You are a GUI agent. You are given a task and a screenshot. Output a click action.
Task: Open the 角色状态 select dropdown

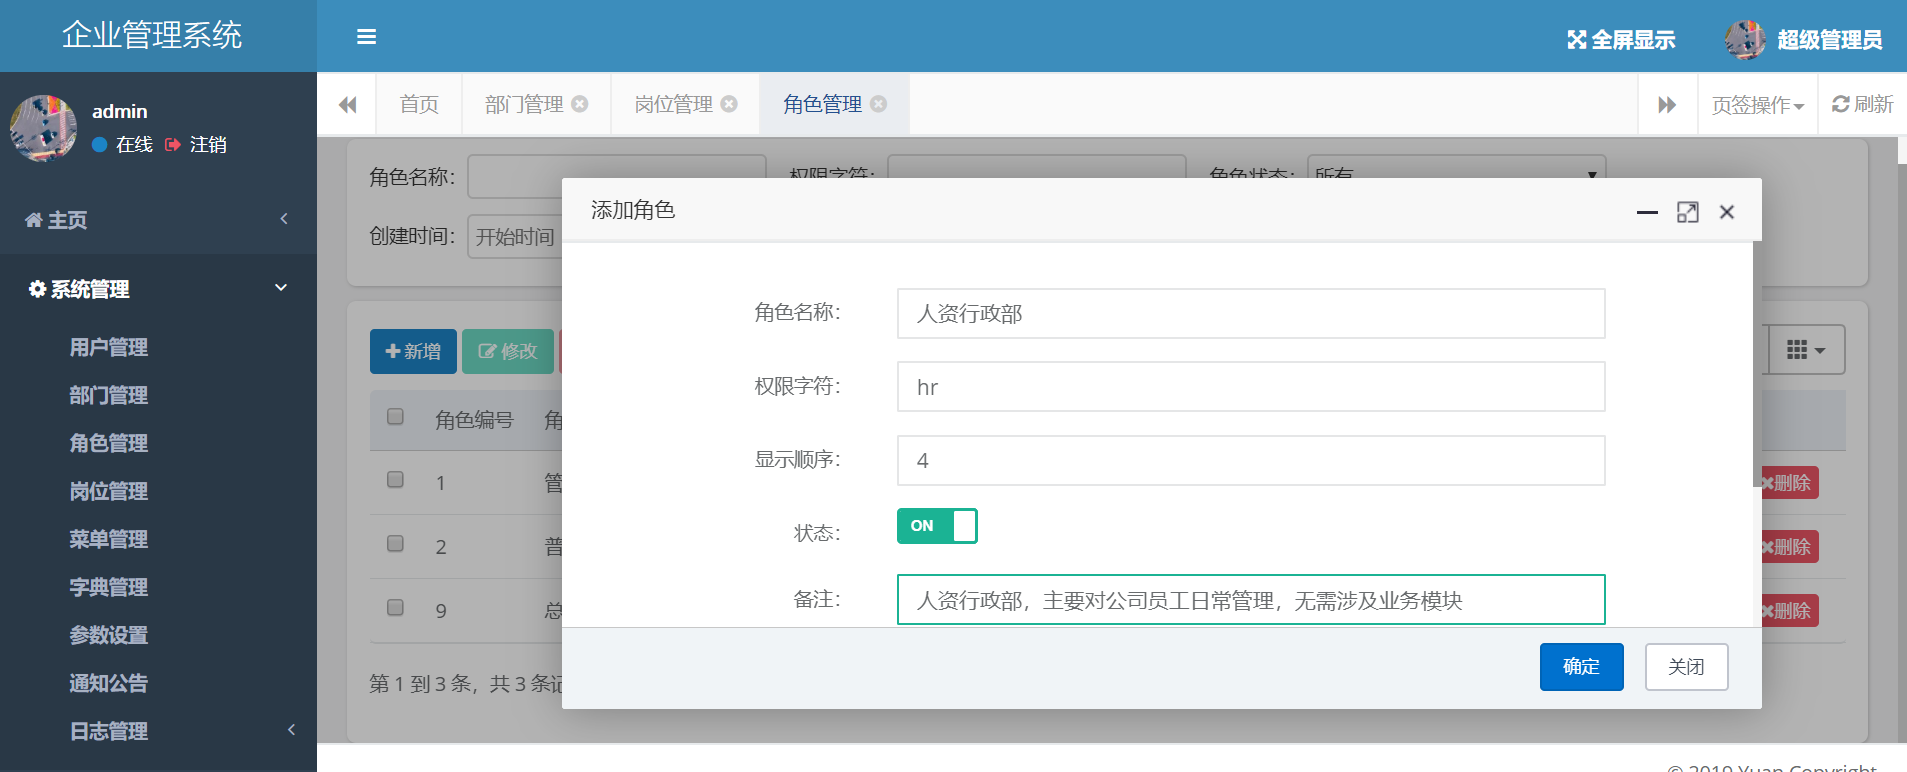1457,174
